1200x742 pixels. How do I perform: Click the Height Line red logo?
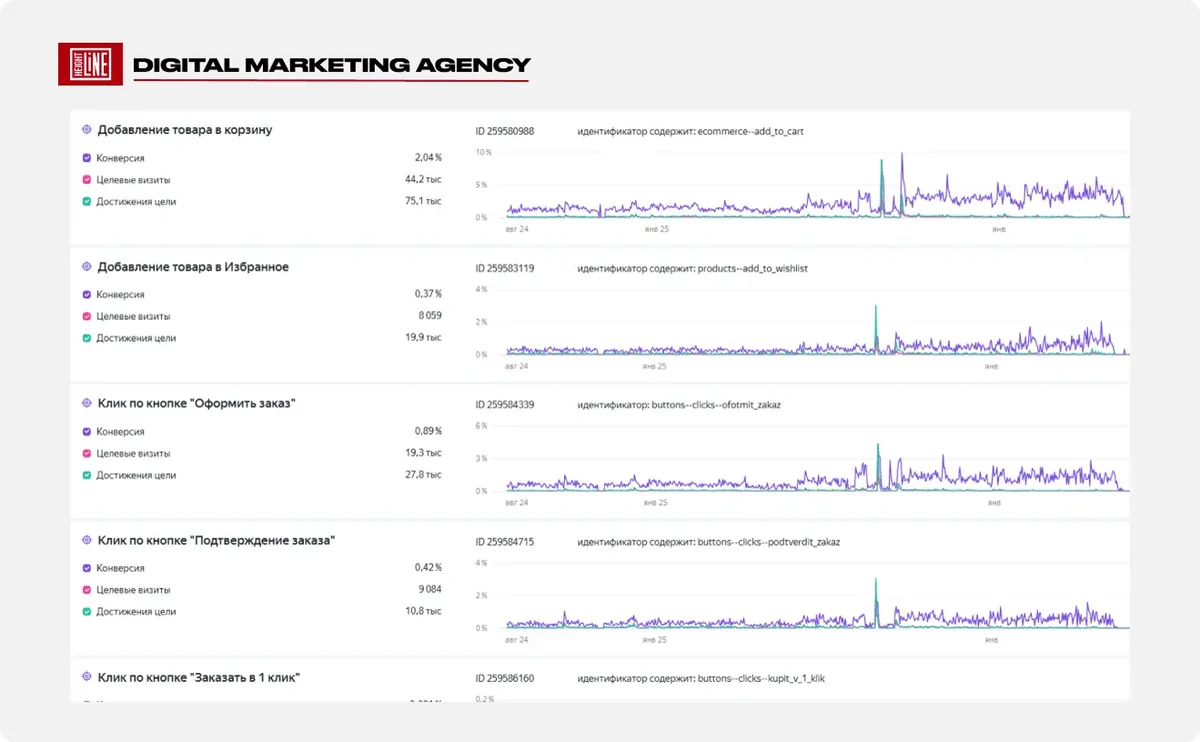(91, 65)
